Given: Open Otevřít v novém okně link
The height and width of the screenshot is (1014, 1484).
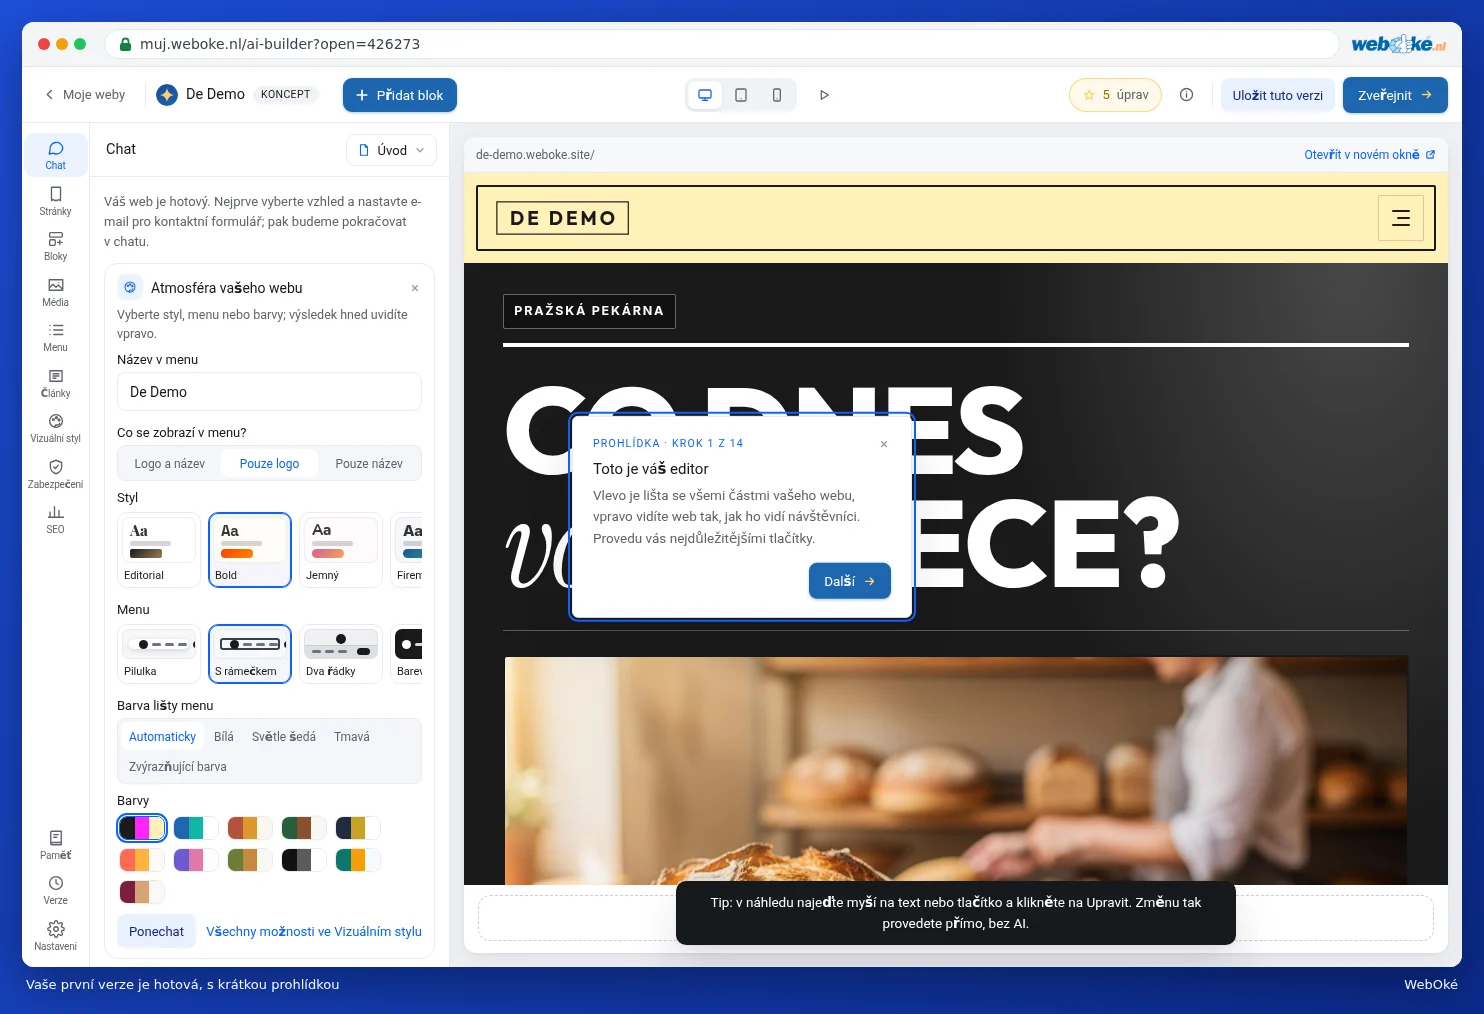Looking at the screenshot, I should coord(1369,155).
